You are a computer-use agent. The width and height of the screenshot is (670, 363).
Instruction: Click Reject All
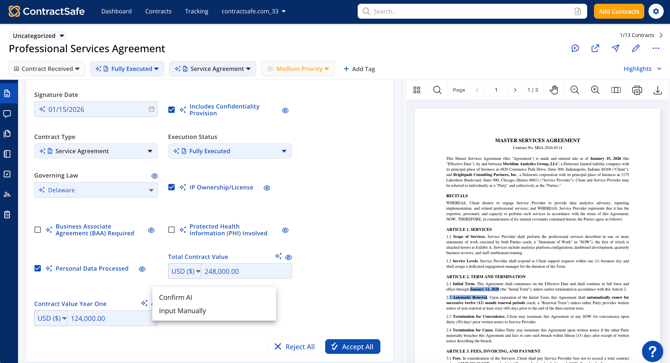pos(294,346)
